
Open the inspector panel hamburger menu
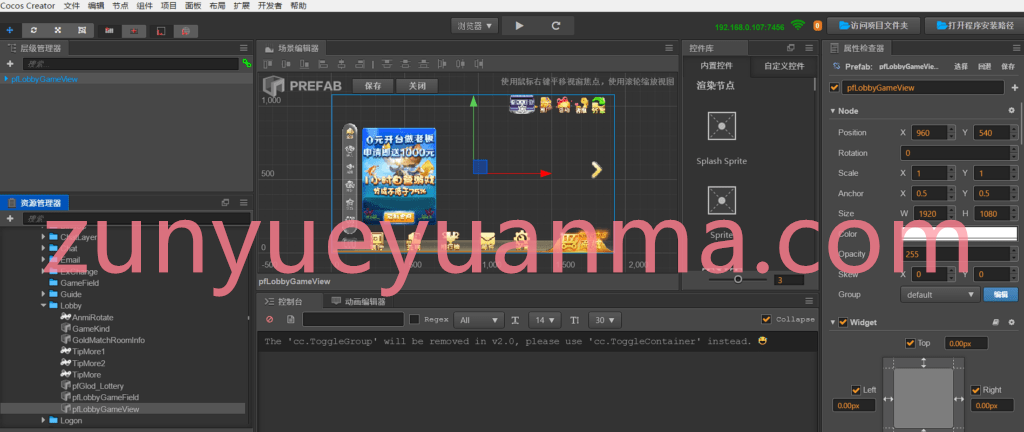click(1014, 48)
